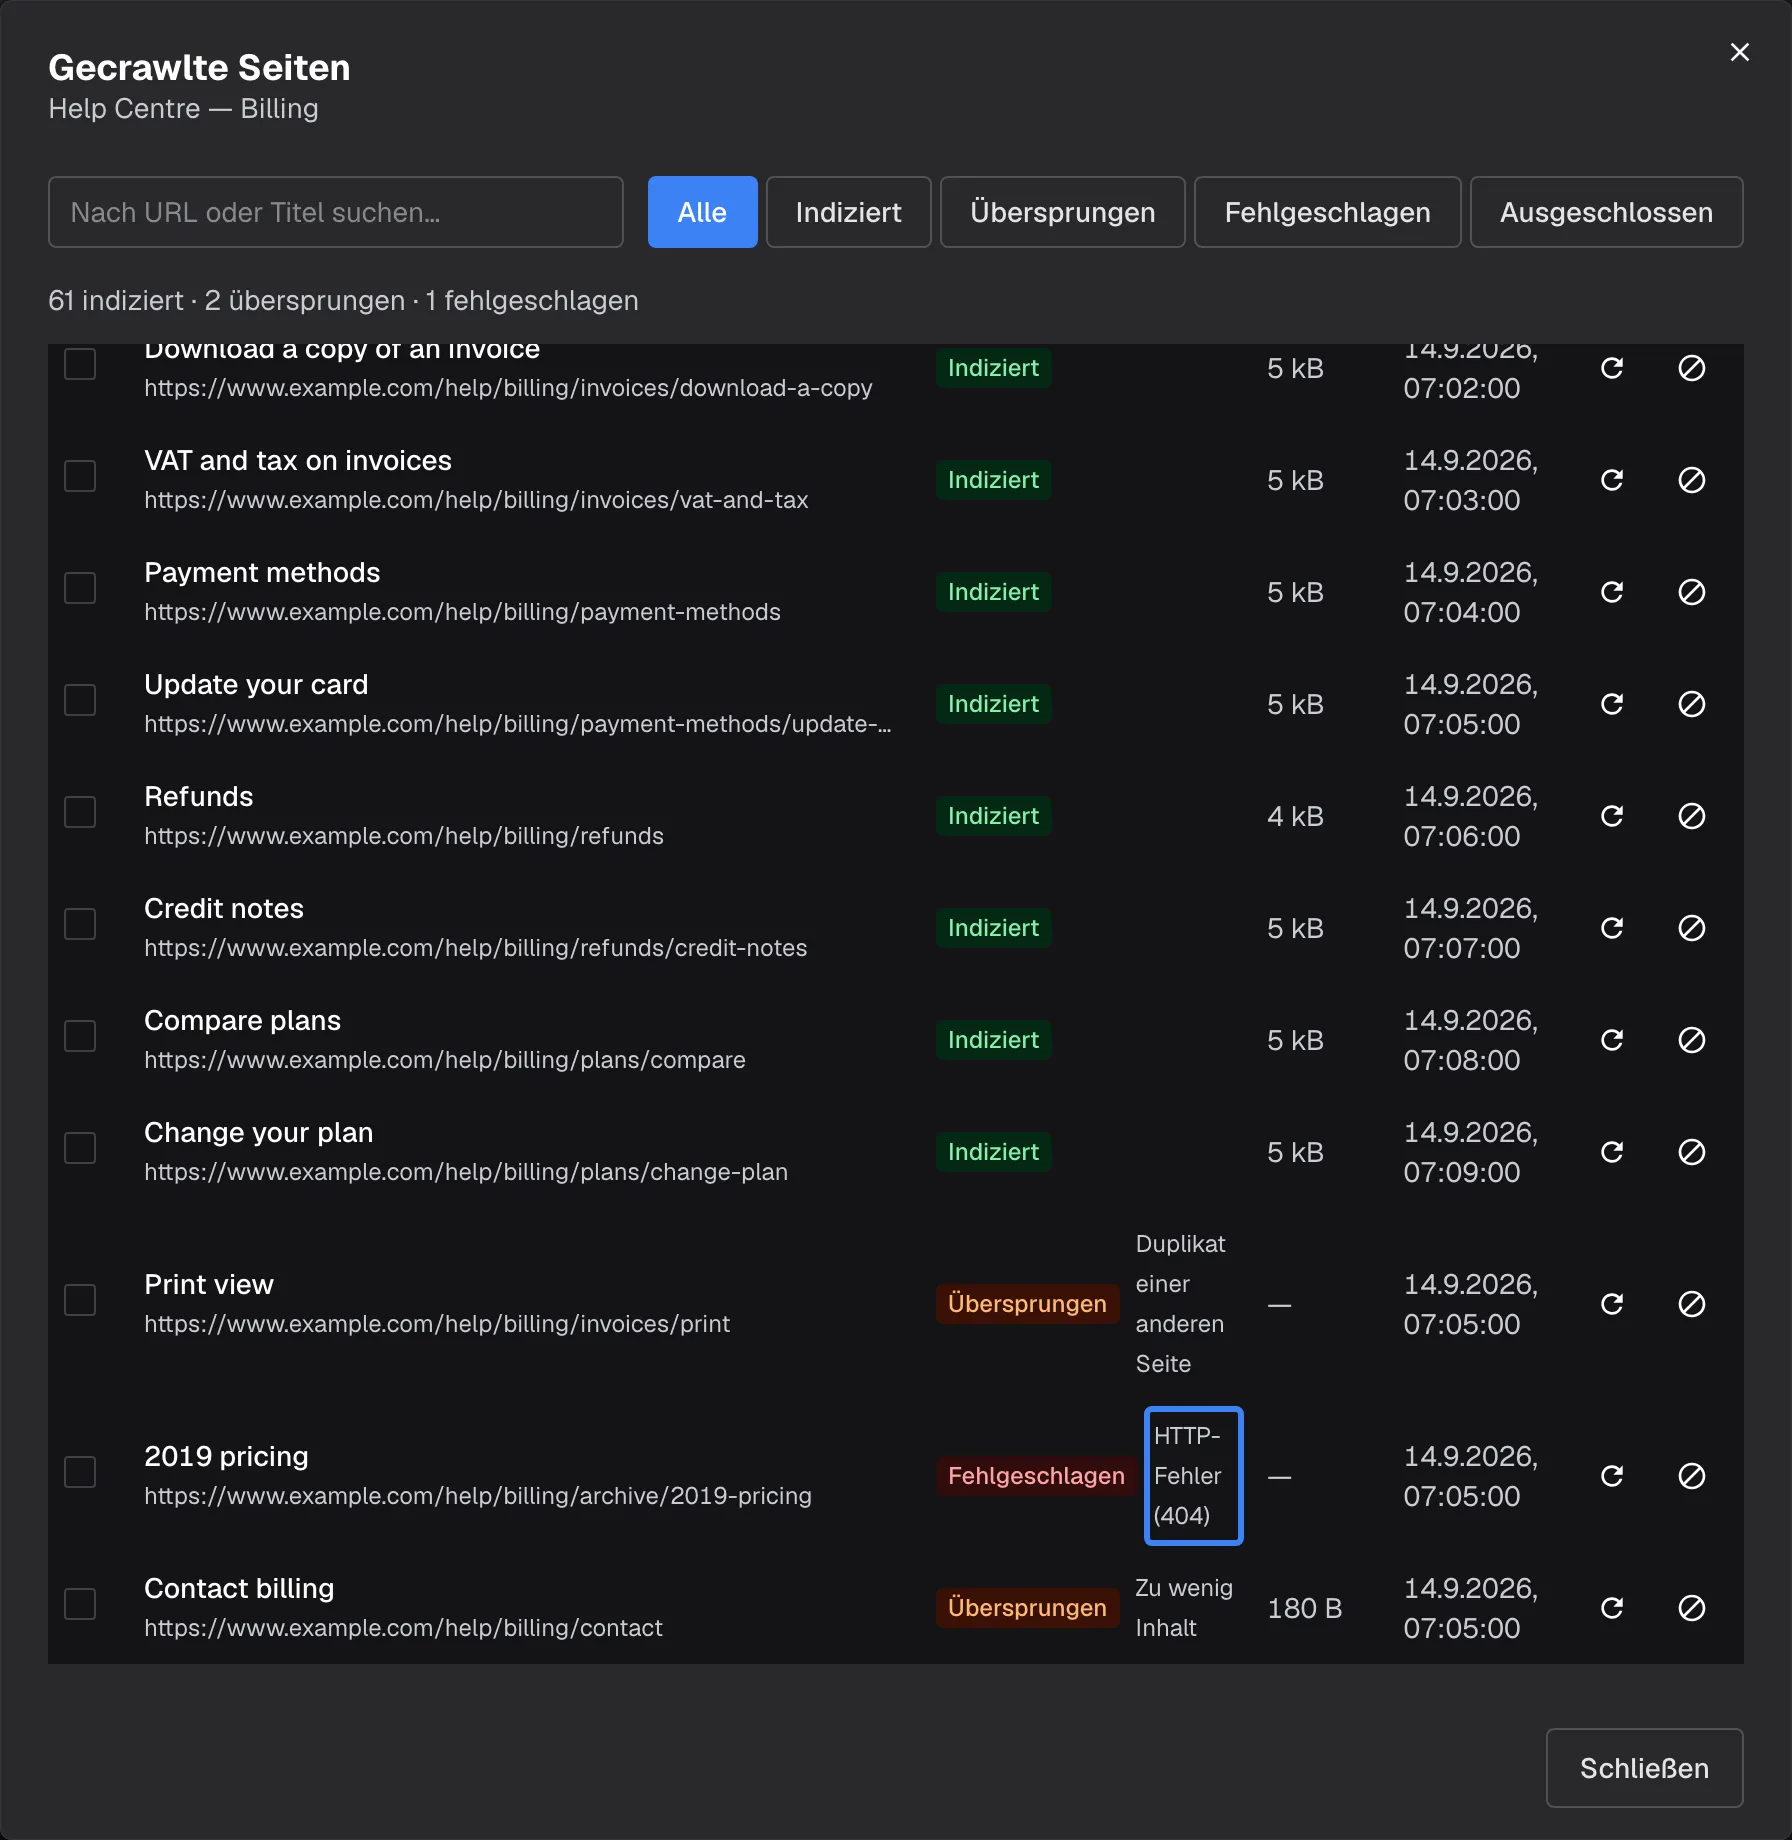This screenshot has height=1840, width=1792.
Task: Filter list to Ausgeschlossen pages
Action: pos(1606,212)
